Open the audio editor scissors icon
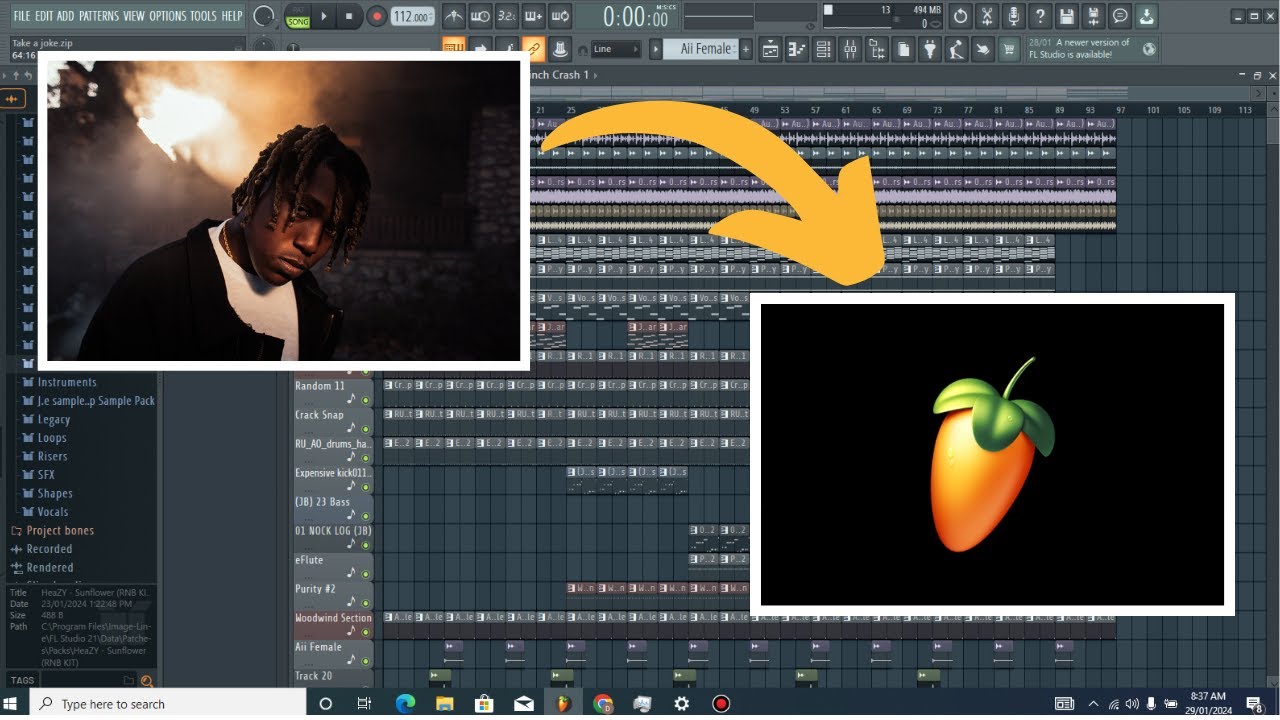Screen dimensions: 1280x720 (x=988, y=16)
